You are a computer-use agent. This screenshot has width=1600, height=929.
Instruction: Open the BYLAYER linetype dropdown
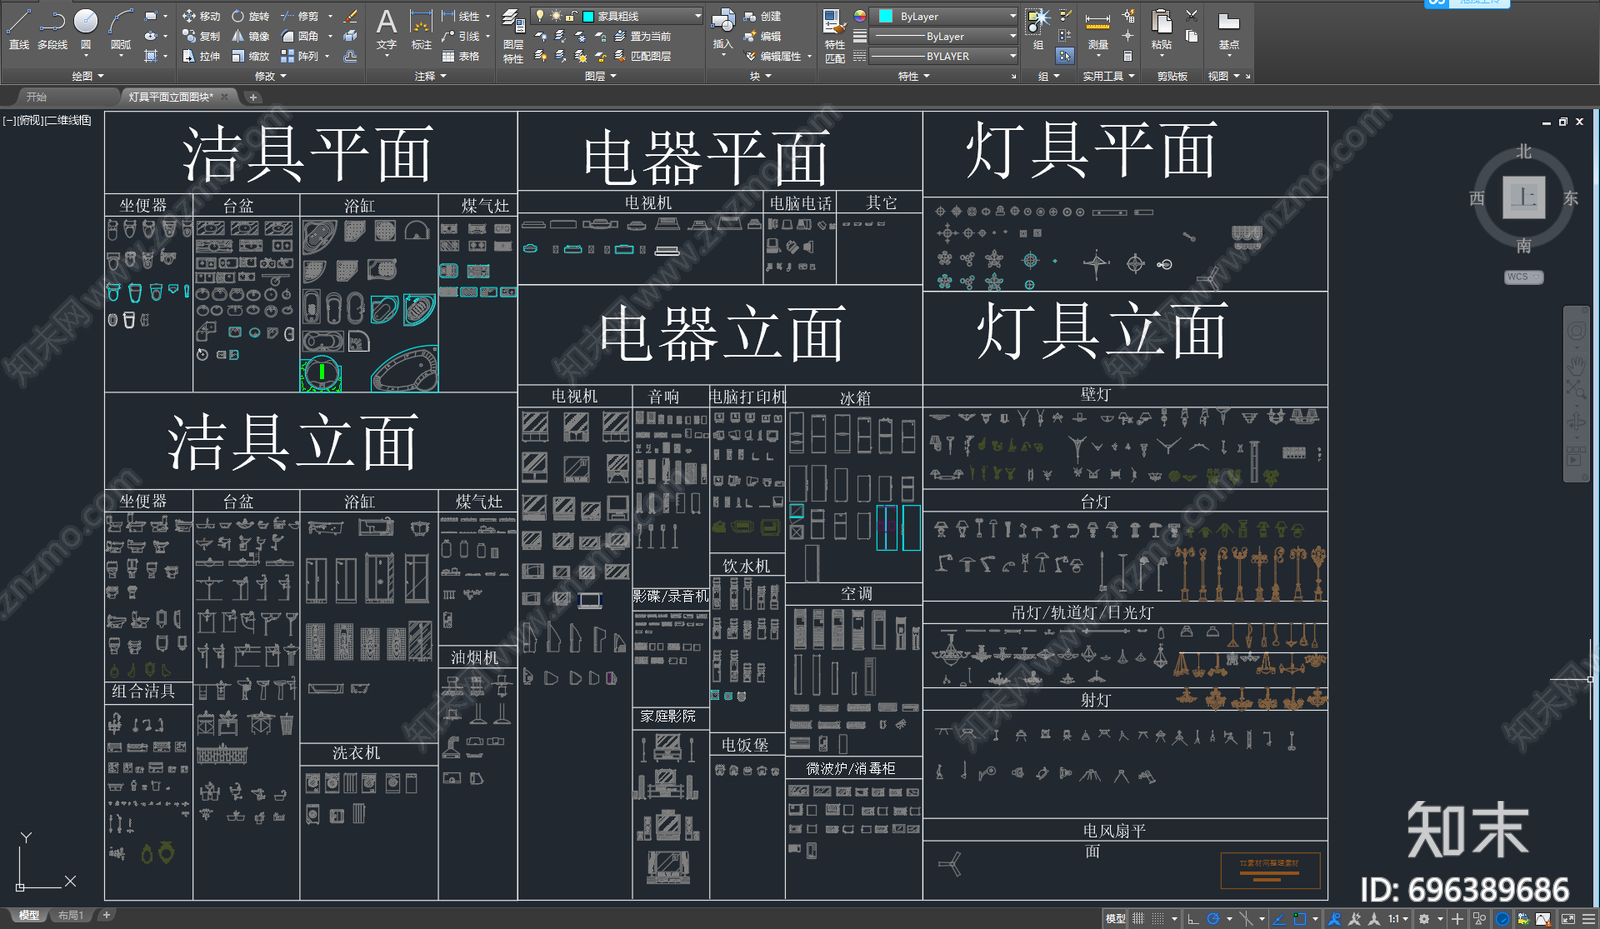tap(943, 56)
